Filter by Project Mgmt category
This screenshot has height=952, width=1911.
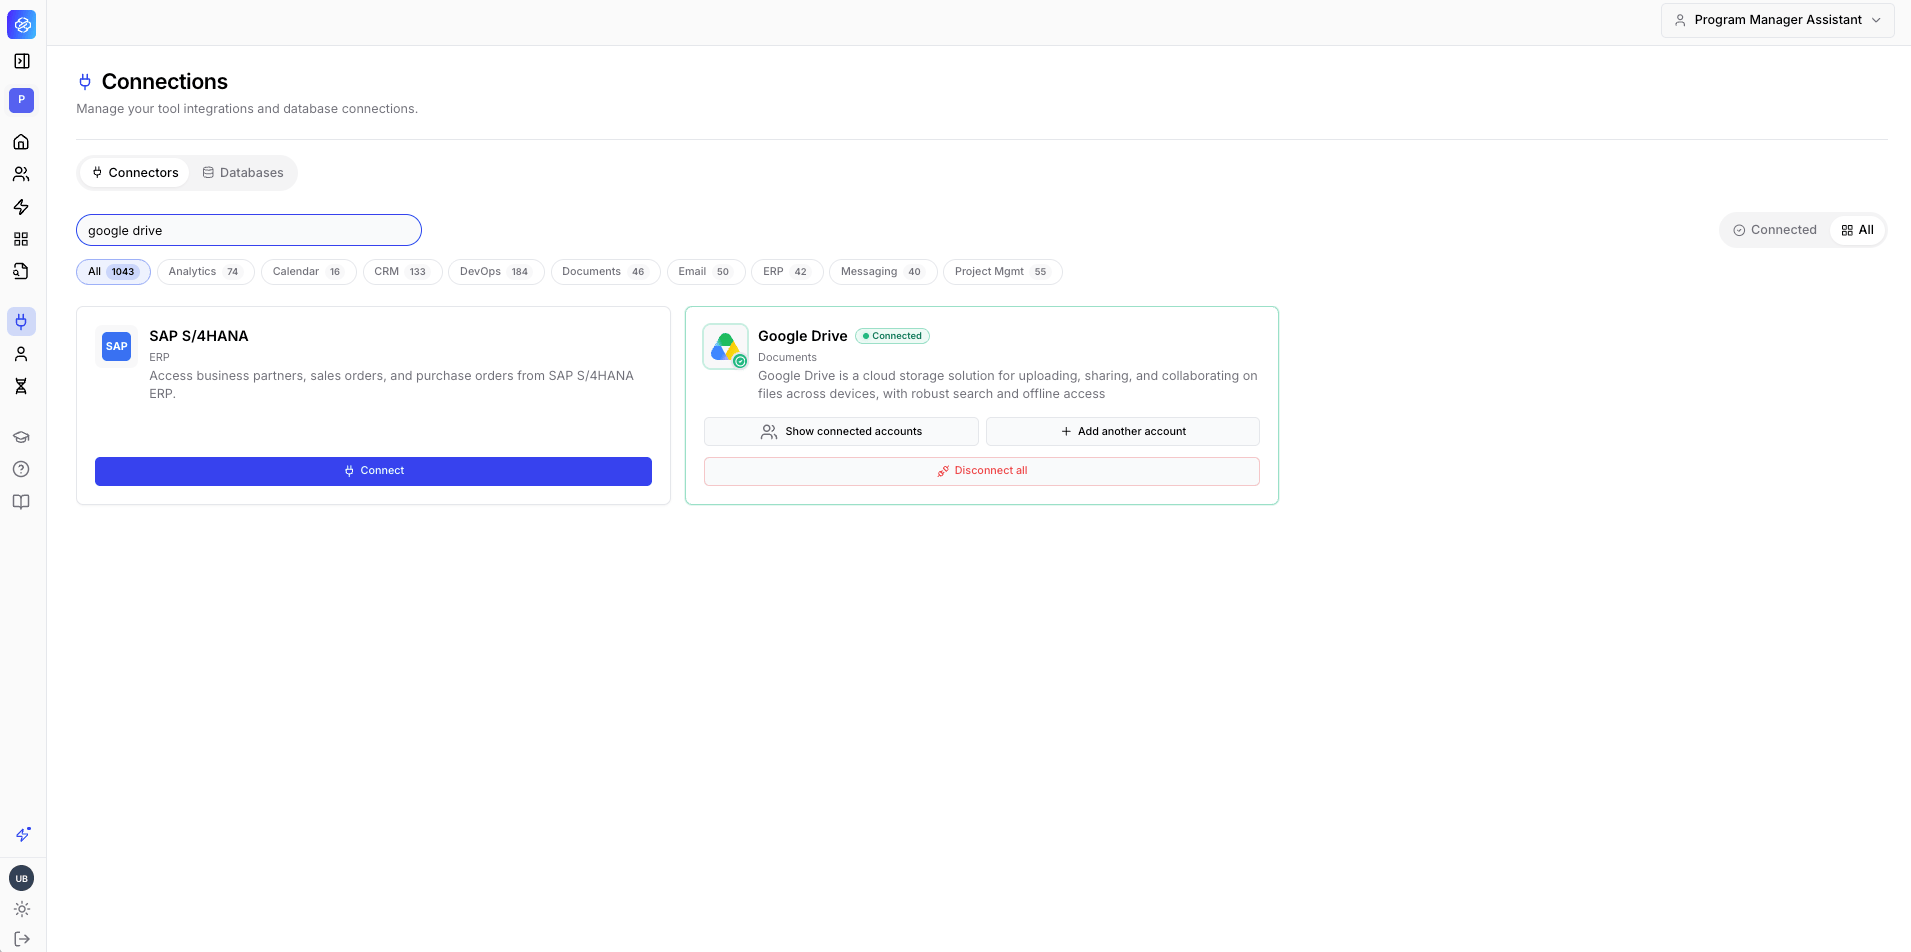pyautogui.click(x=1002, y=272)
